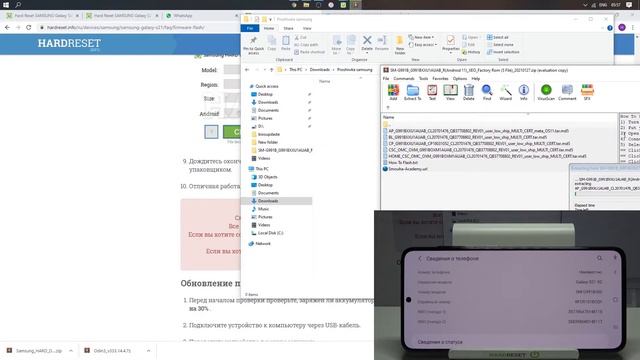The height and width of the screenshot is (360, 640).
Task: Open the Explorer recent locations dropdown arrow
Action: [264, 70]
